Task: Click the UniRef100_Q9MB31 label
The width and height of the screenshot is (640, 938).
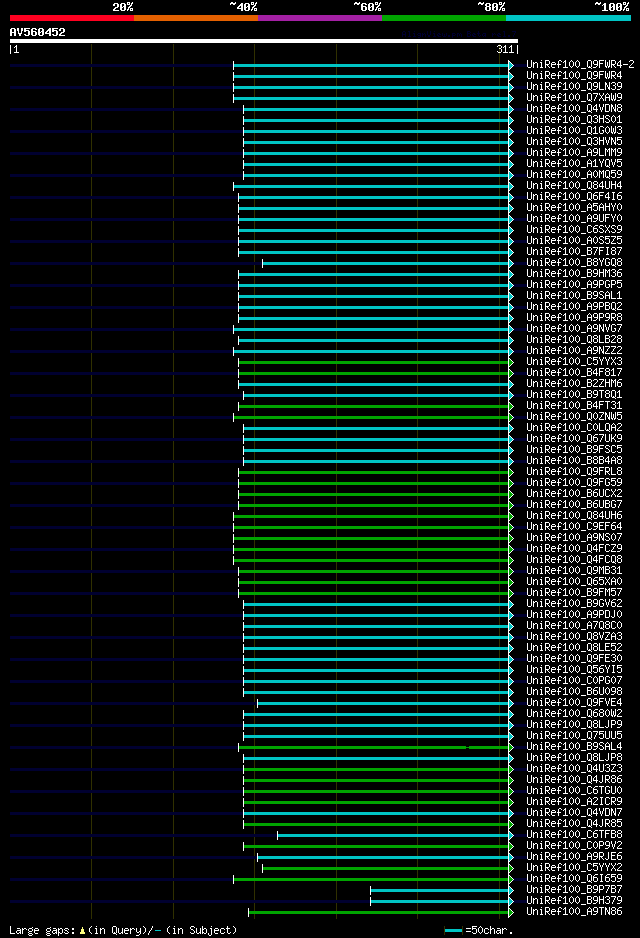Action: pos(574,571)
